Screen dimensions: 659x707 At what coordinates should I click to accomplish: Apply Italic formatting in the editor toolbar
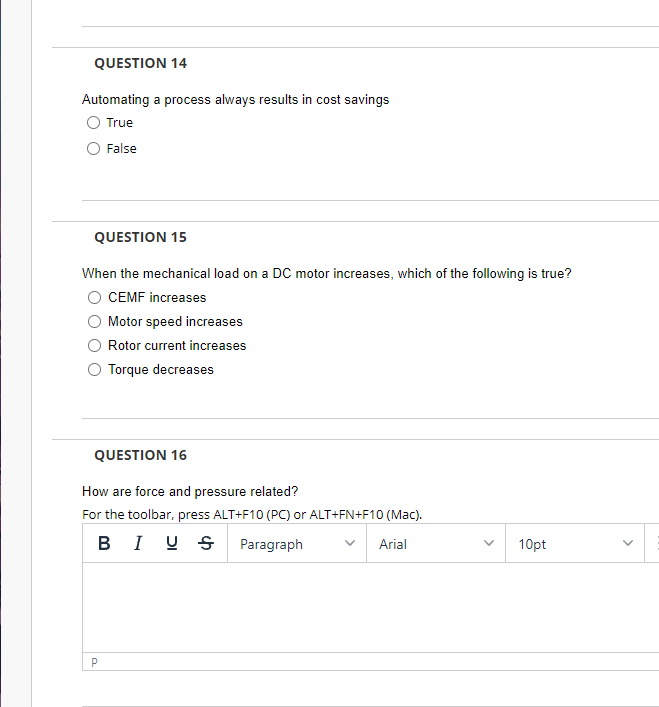coord(138,543)
